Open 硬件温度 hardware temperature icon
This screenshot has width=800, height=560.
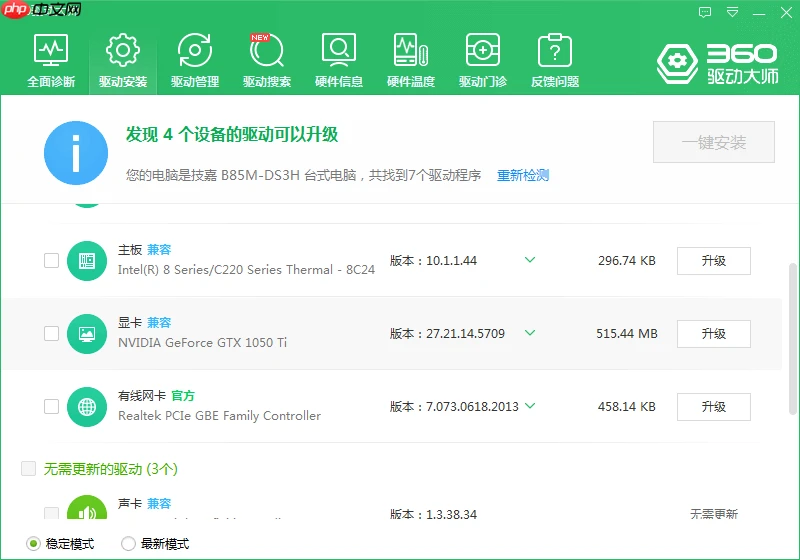[x=411, y=50]
